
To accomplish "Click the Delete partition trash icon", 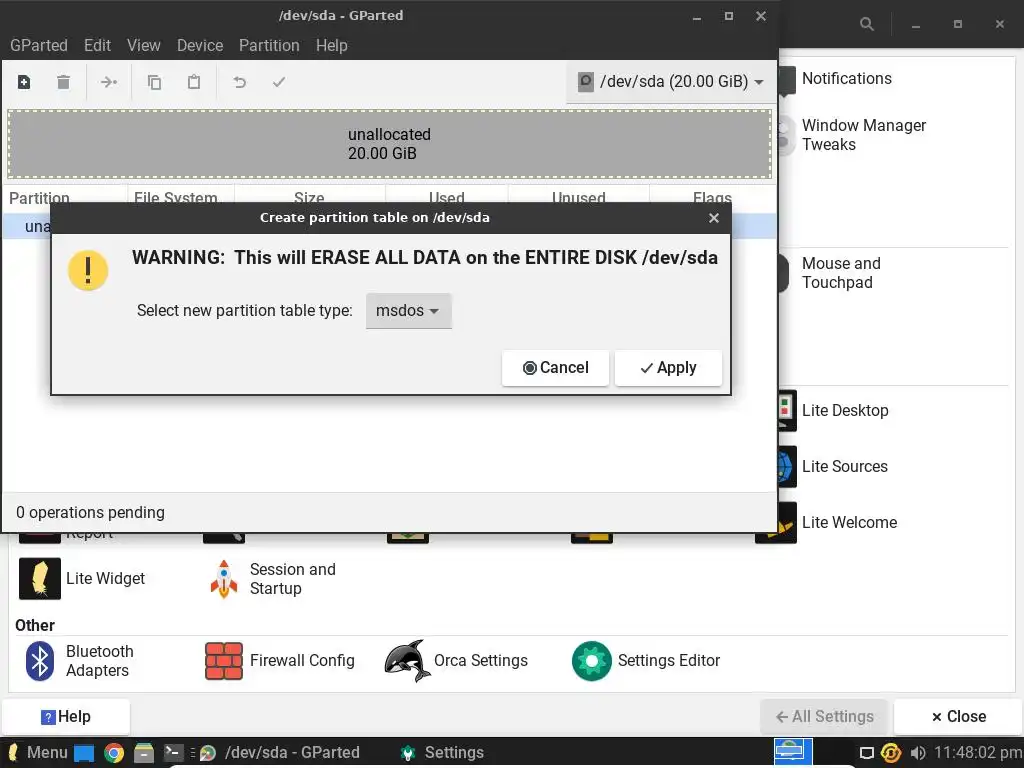I will pyautogui.click(x=63, y=82).
